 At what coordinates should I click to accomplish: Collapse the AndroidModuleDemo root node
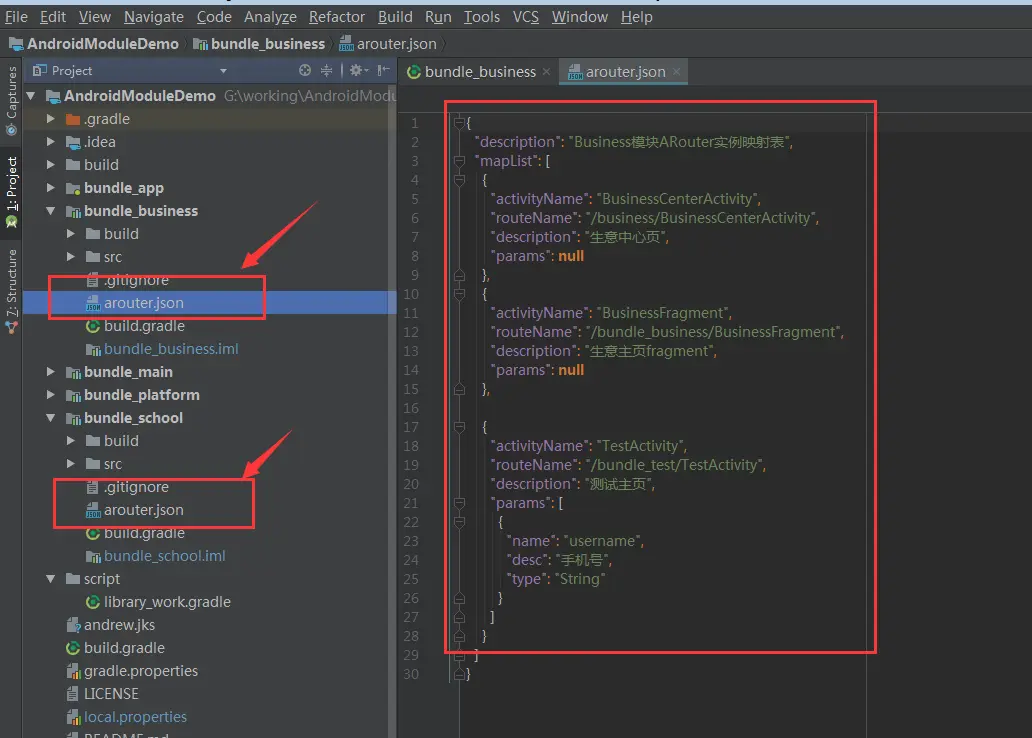(31, 95)
